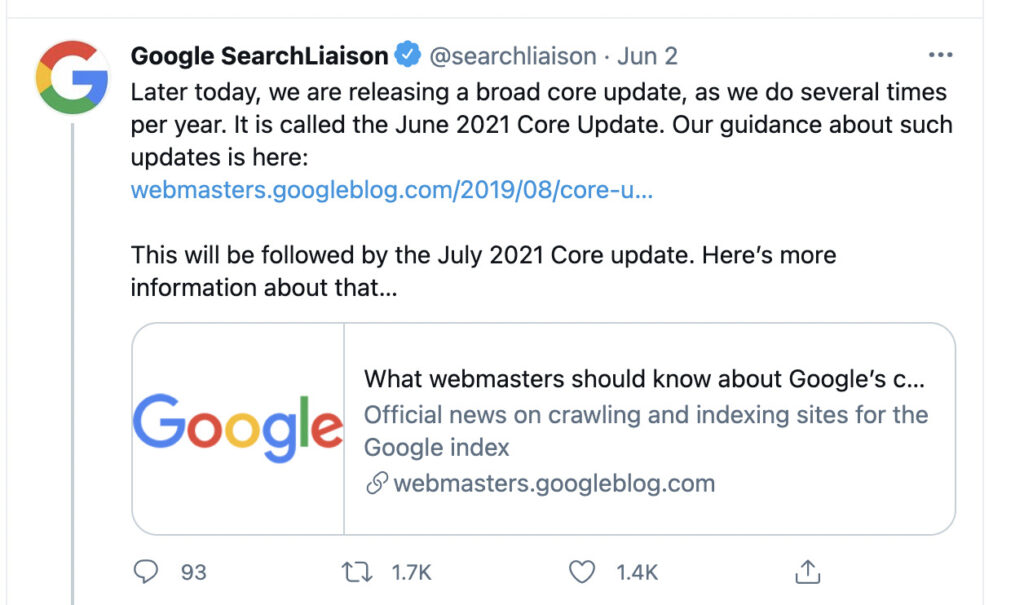Click the blue verified badge
The image size is (1024, 605).
(408, 56)
